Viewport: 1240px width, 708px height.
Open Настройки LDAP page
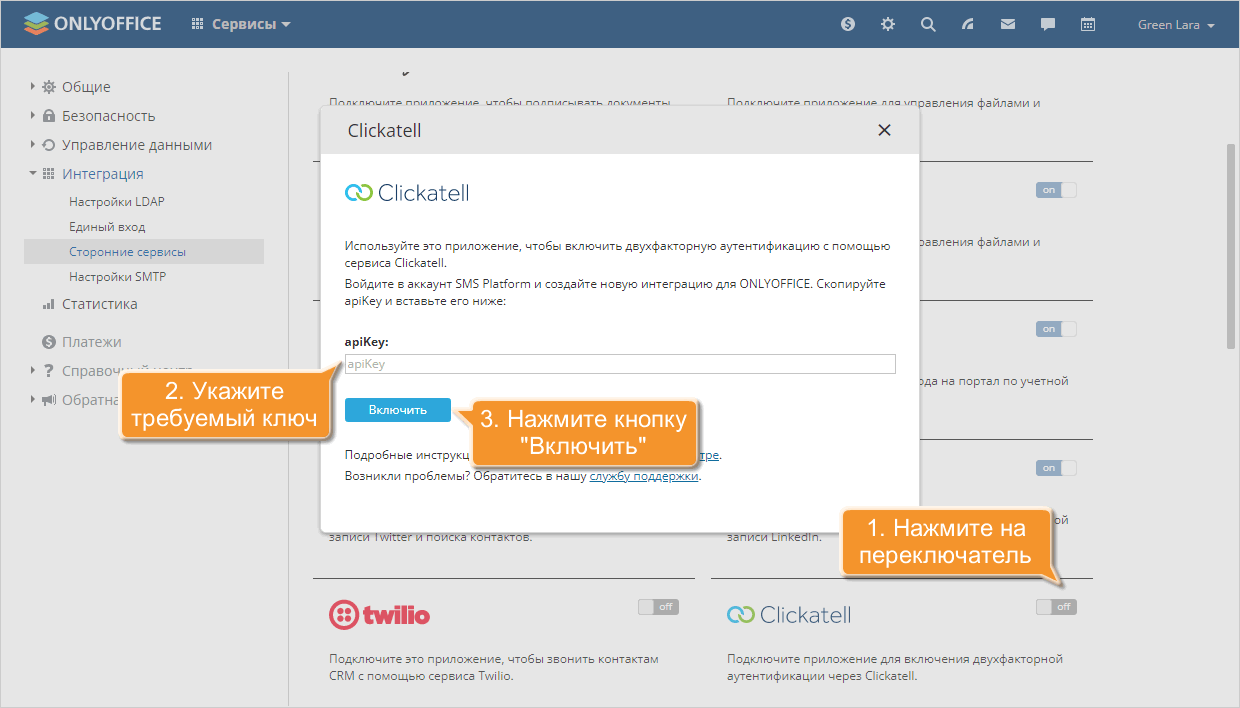tap(117, 202)
